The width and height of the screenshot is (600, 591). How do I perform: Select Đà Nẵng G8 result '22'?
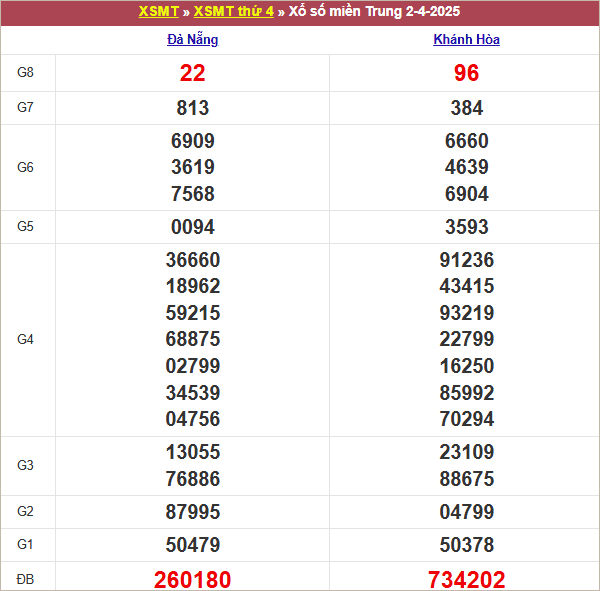[x=192, y=73]
